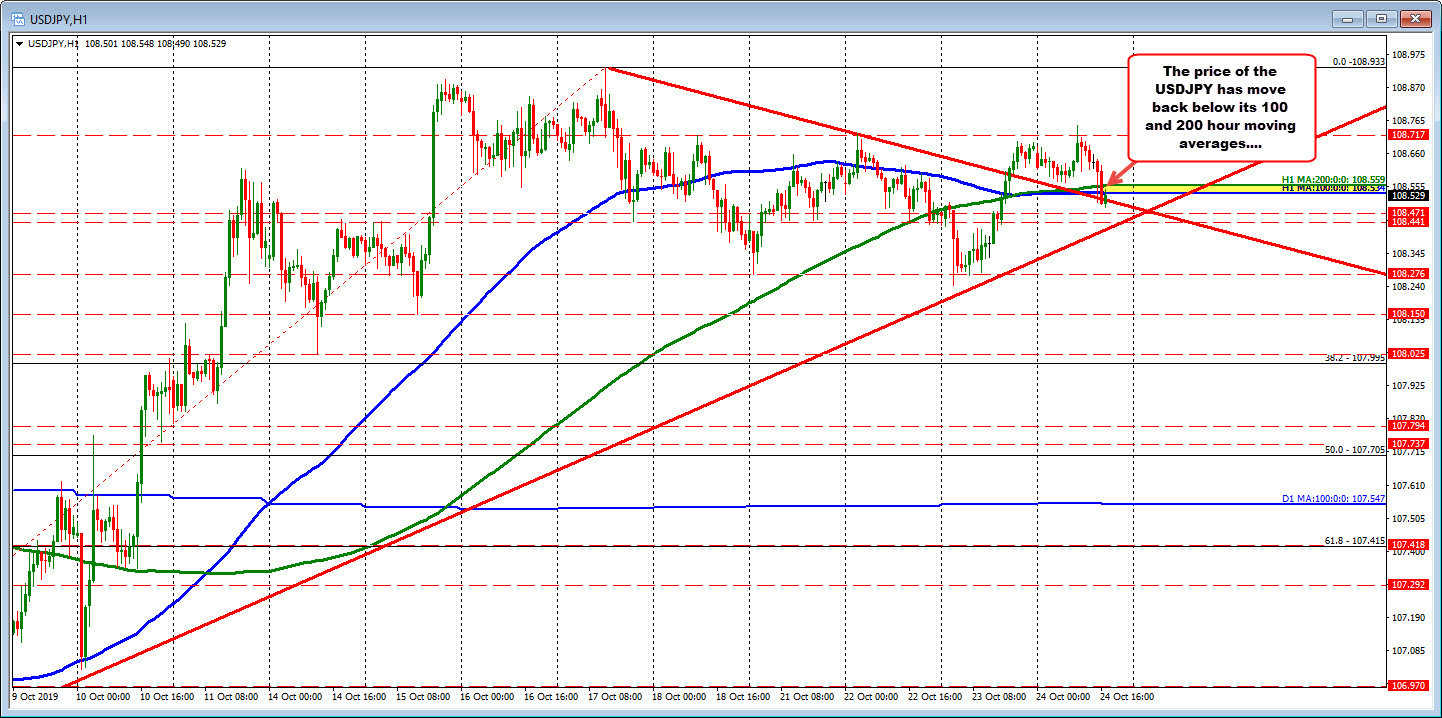Image resolution: width=1442 pixels, height=718 pixels.
Task: Click the 108.870 price scale value
Action: [1408, 88]
